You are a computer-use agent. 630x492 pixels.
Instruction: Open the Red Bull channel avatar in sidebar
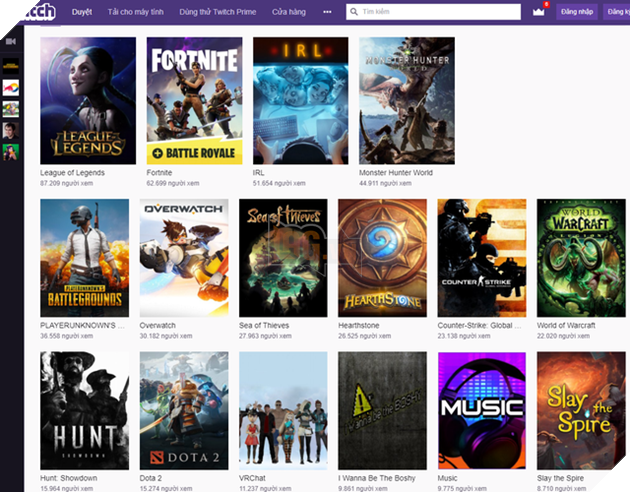(x=11, y=87)
